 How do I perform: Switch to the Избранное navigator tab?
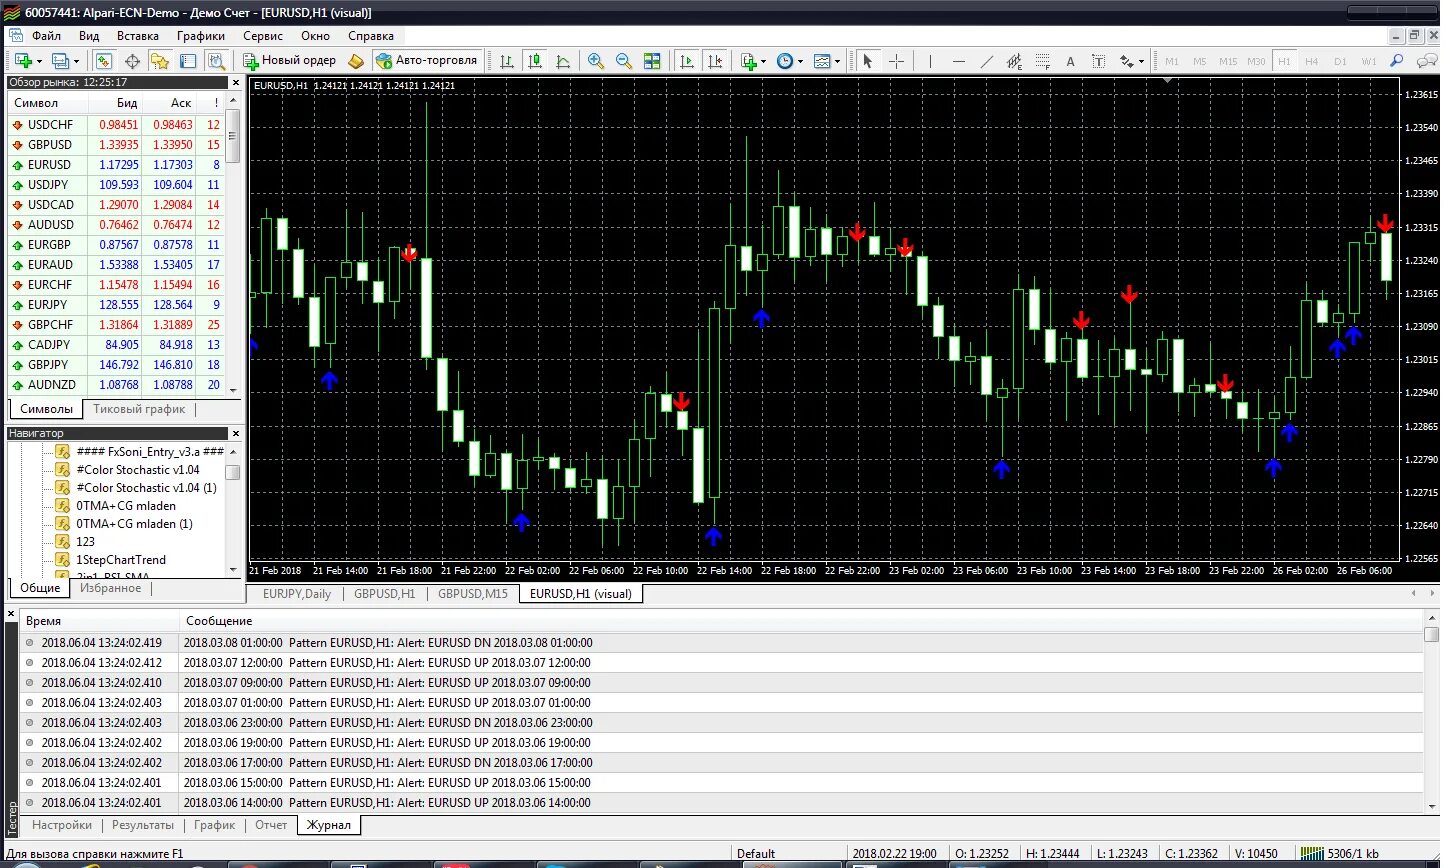point(110,588)
